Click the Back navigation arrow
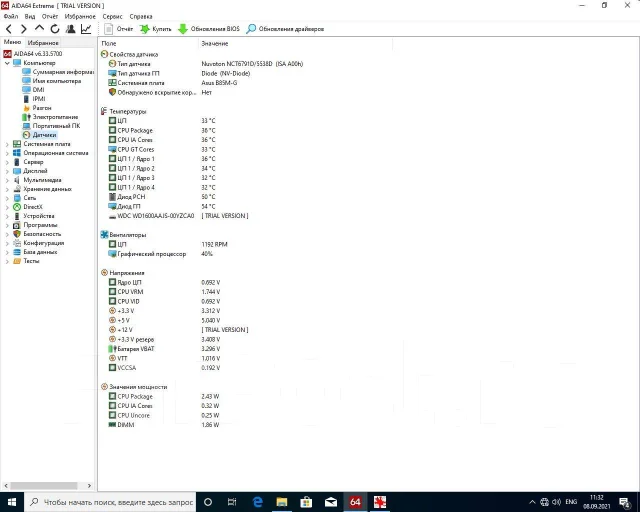The height and width of the screenshot is (512, 640). (9, 29)
